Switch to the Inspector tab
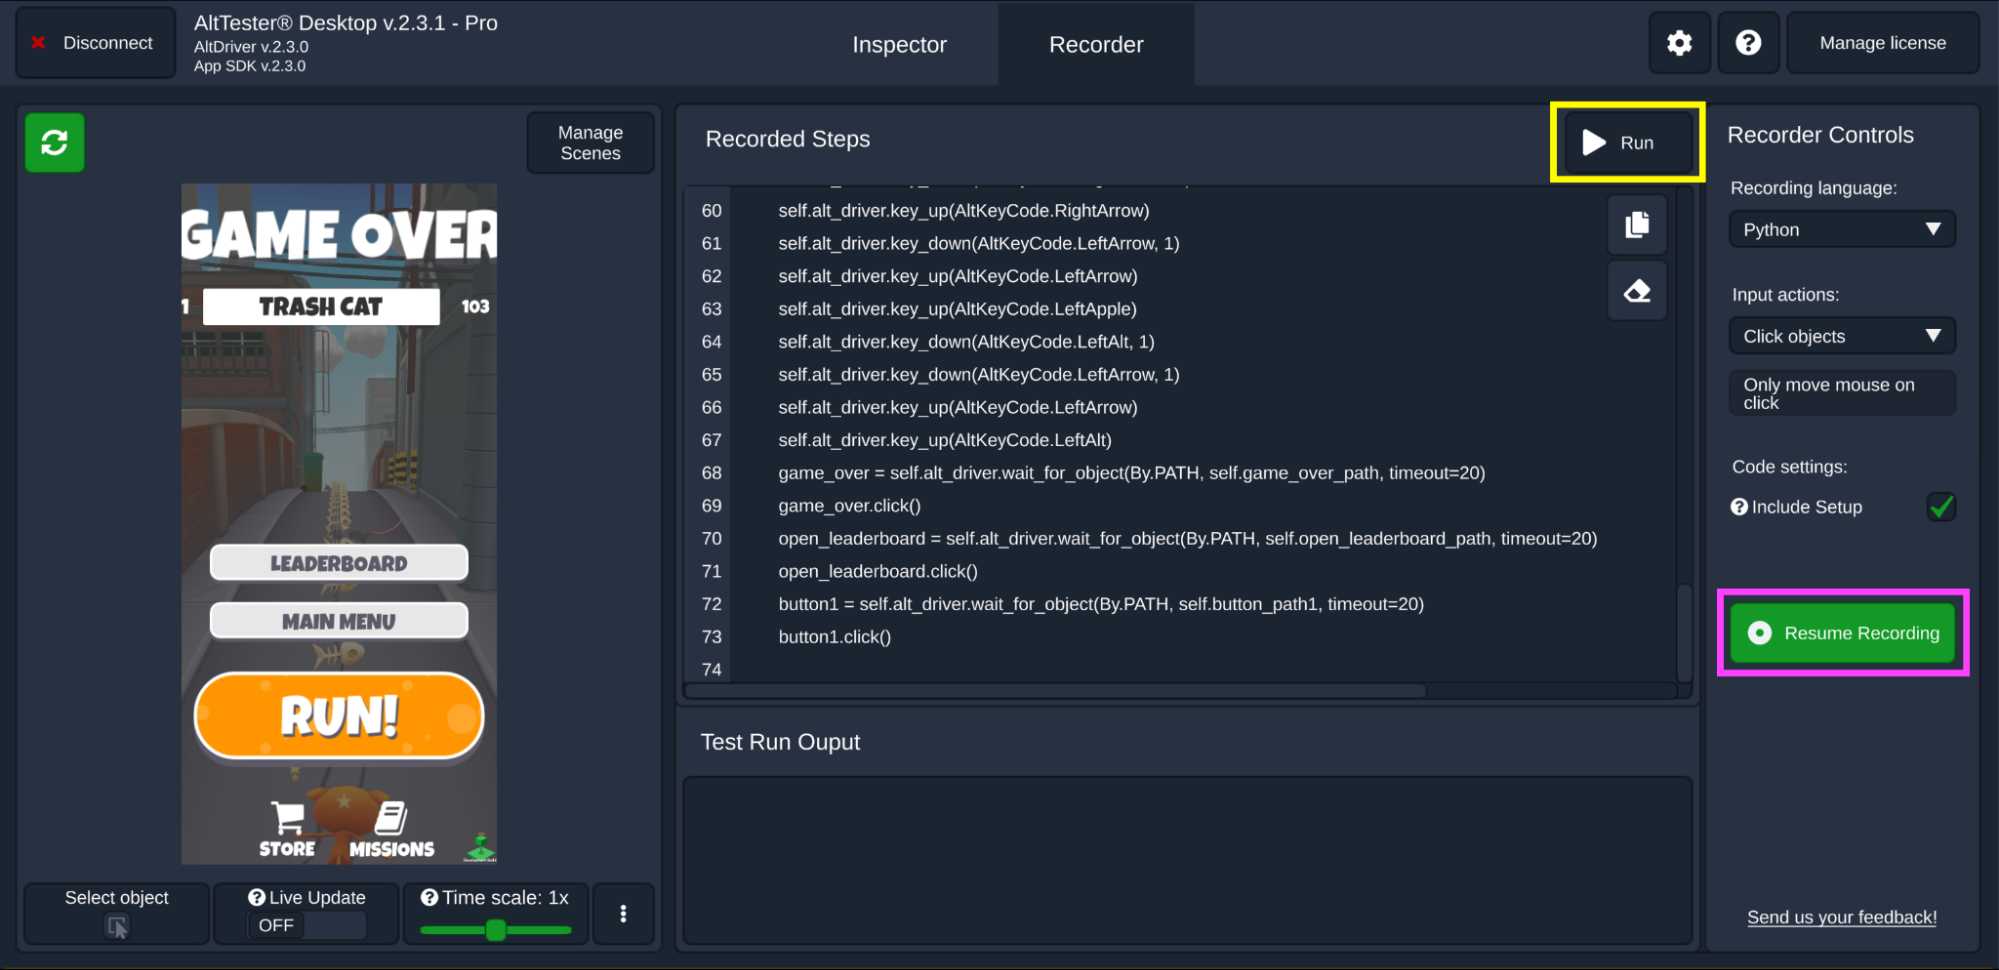 (x=899, y=45)
